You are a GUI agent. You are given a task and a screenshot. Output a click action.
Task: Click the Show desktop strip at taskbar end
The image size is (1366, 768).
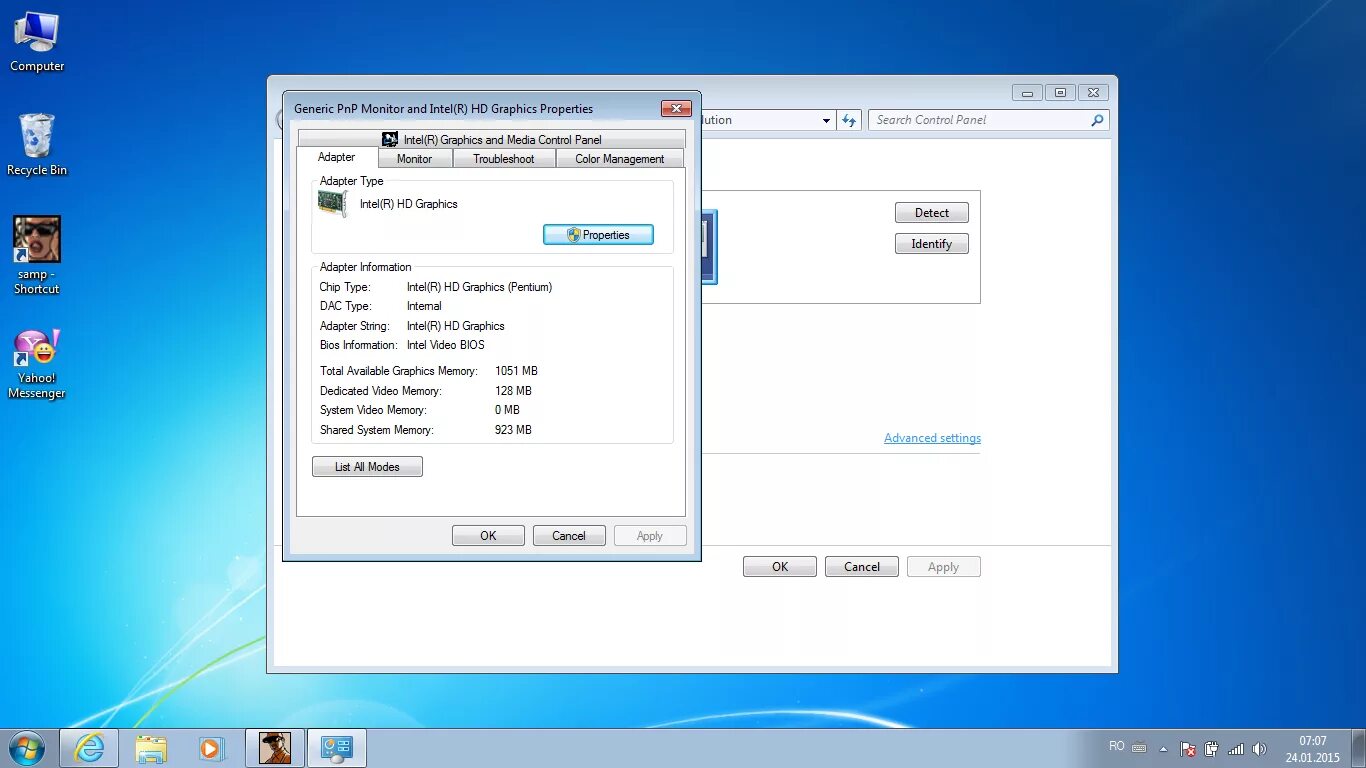click(1358, 748)
